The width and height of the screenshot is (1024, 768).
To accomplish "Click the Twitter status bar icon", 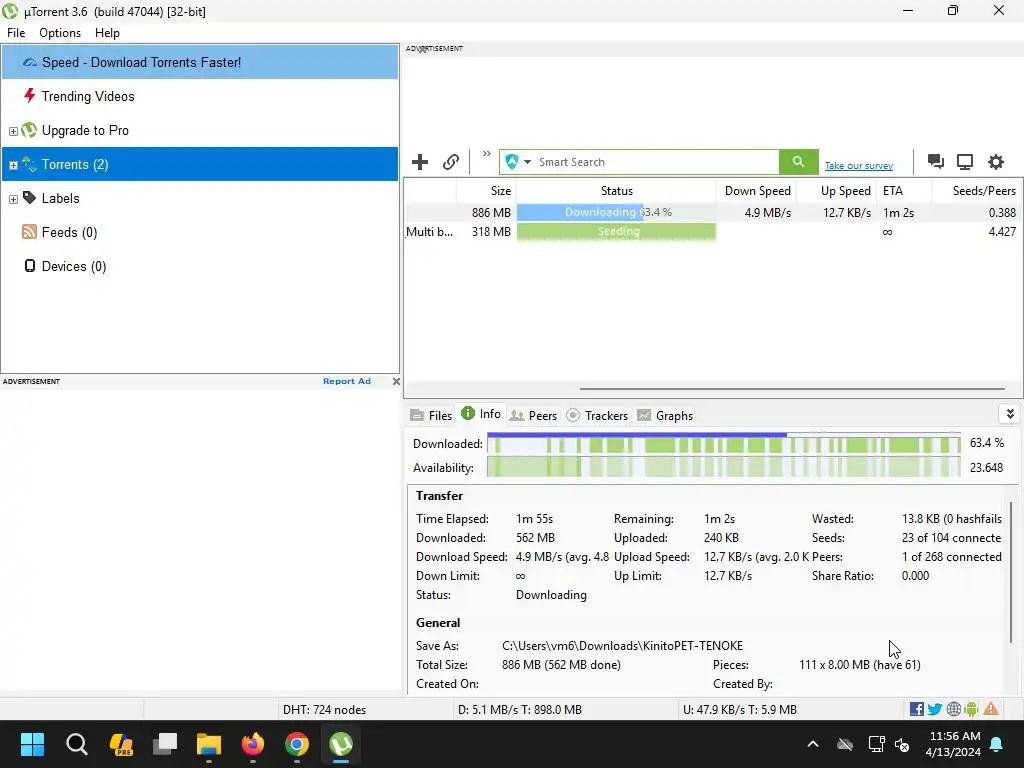I will coord(935,709).
